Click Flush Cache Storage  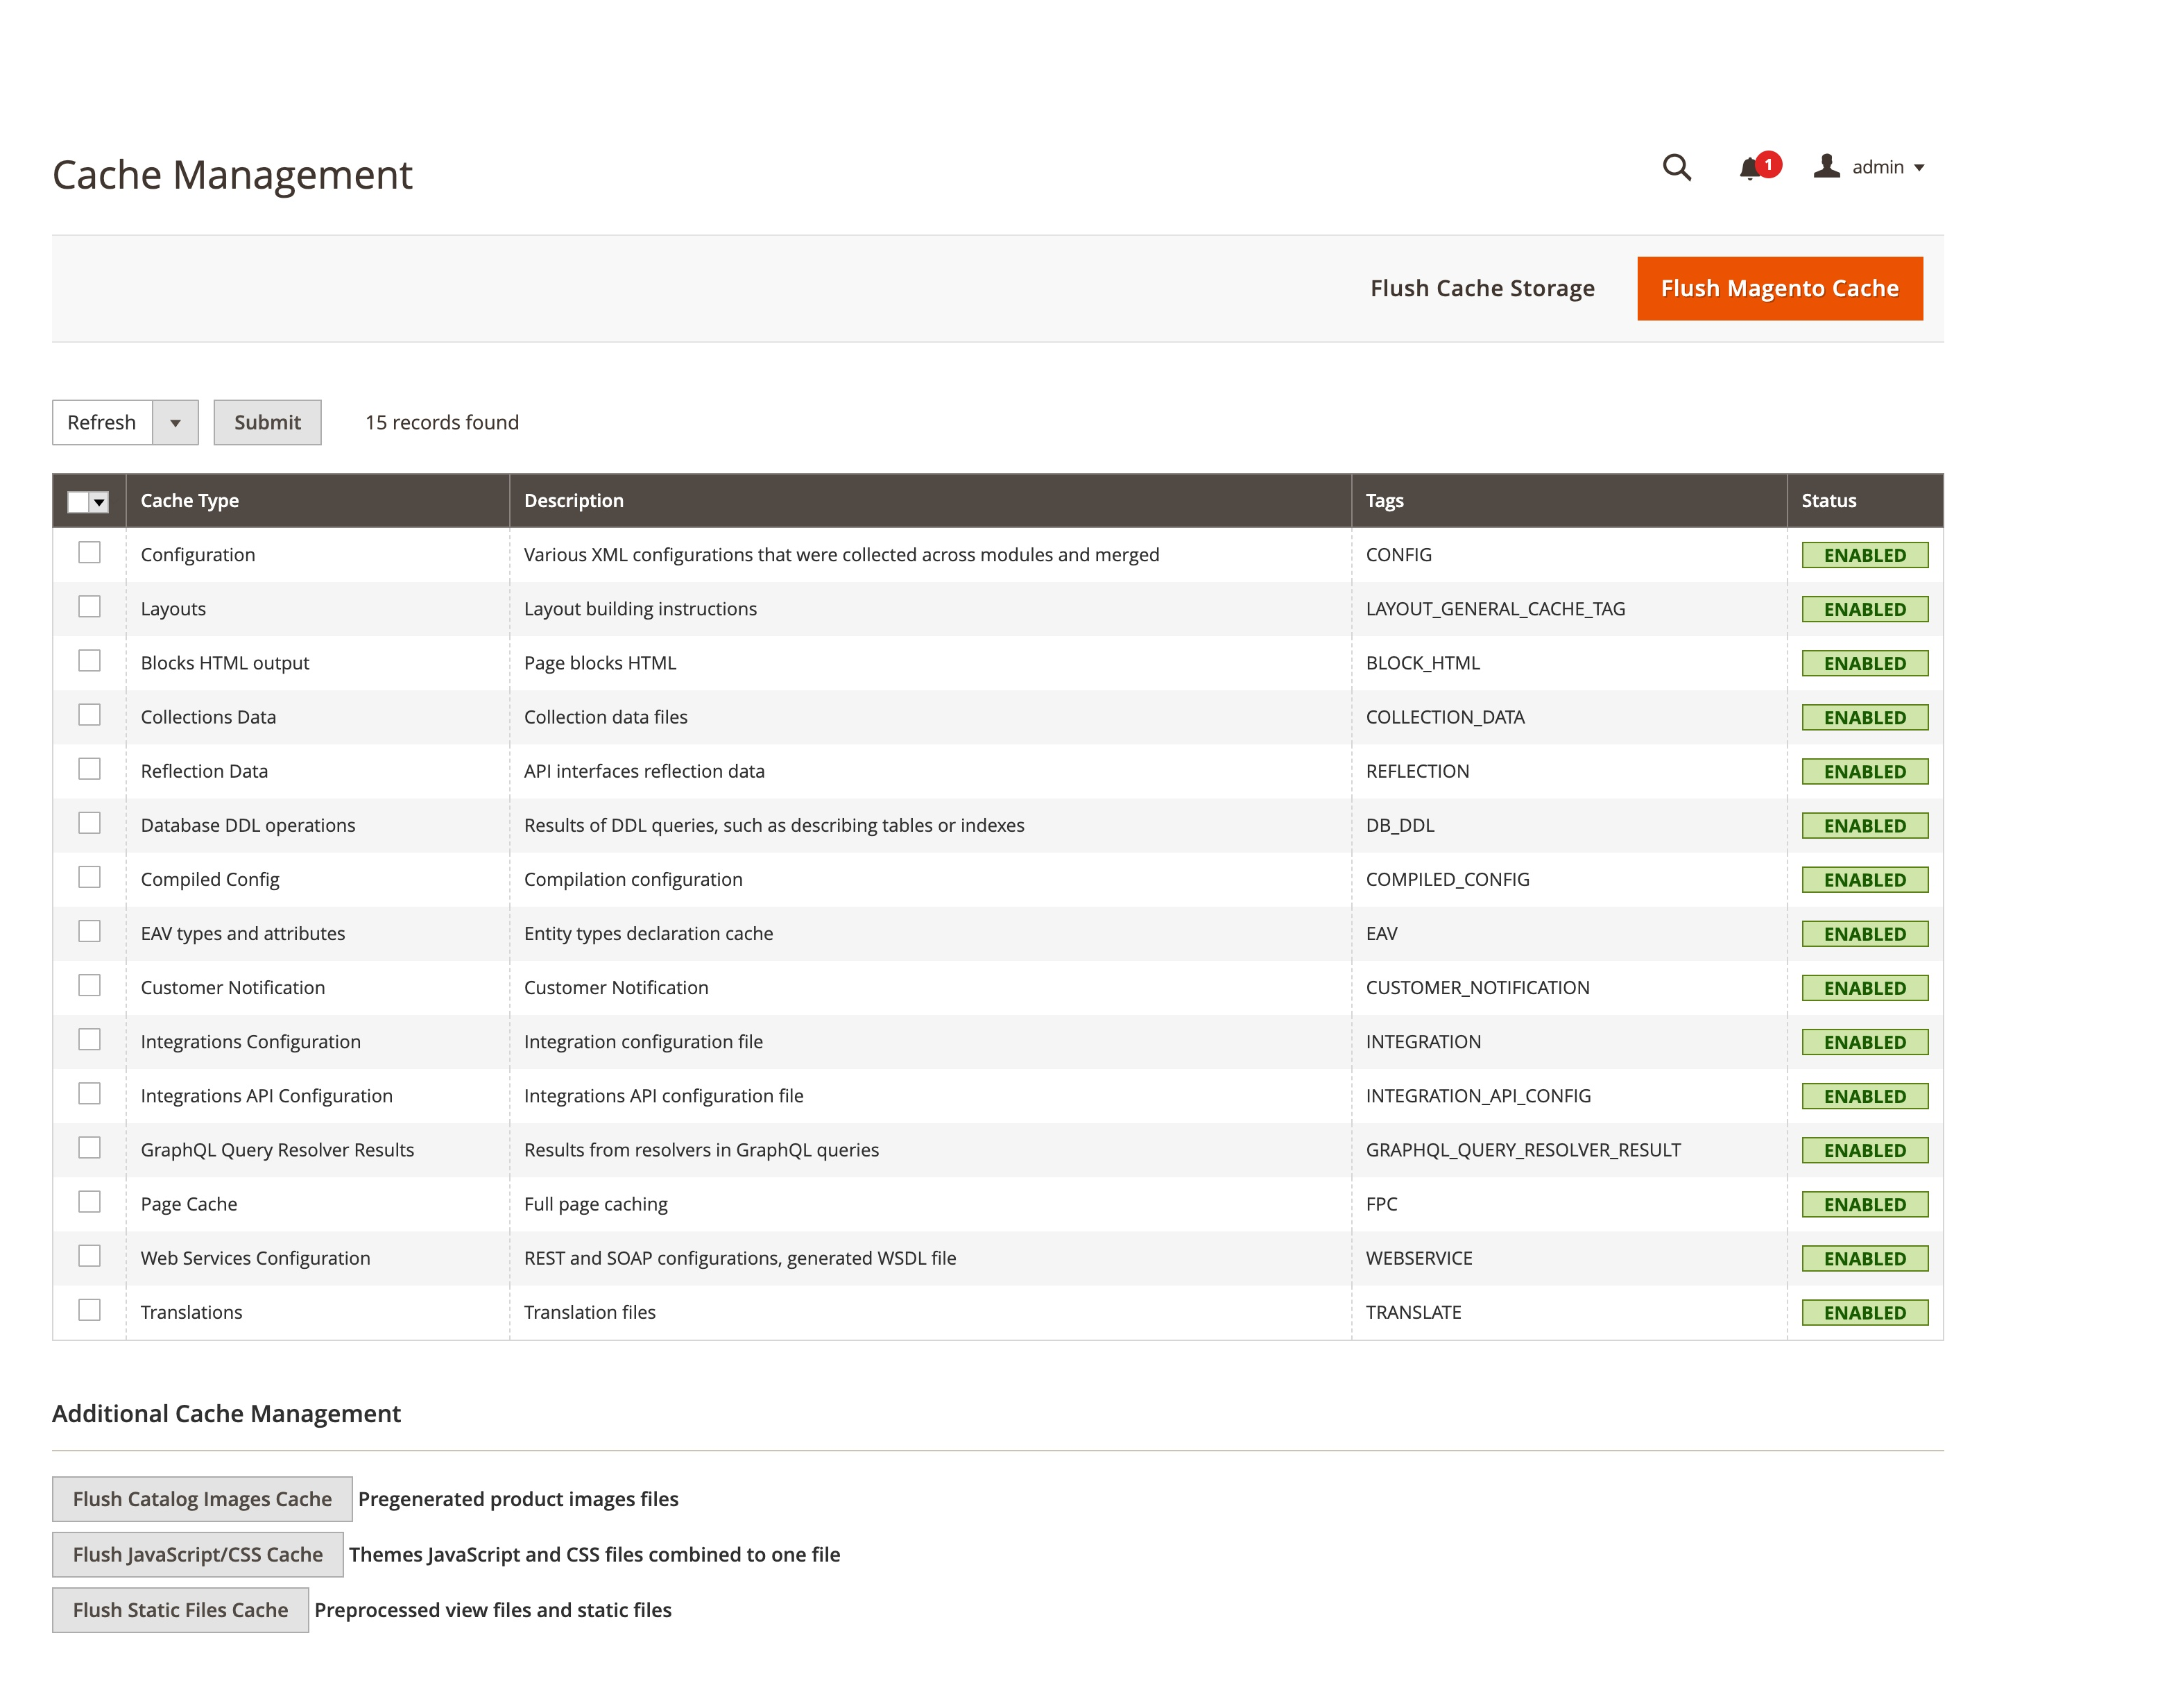click(1482, 288)
